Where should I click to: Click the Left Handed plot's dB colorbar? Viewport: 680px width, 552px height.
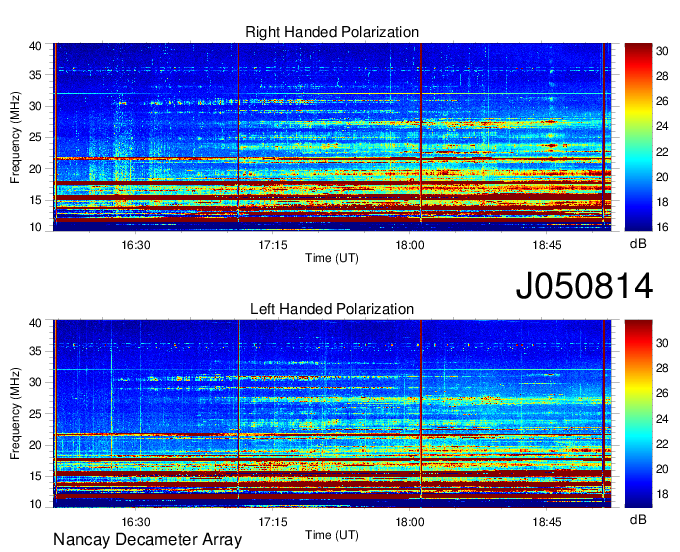coord(638,414)
